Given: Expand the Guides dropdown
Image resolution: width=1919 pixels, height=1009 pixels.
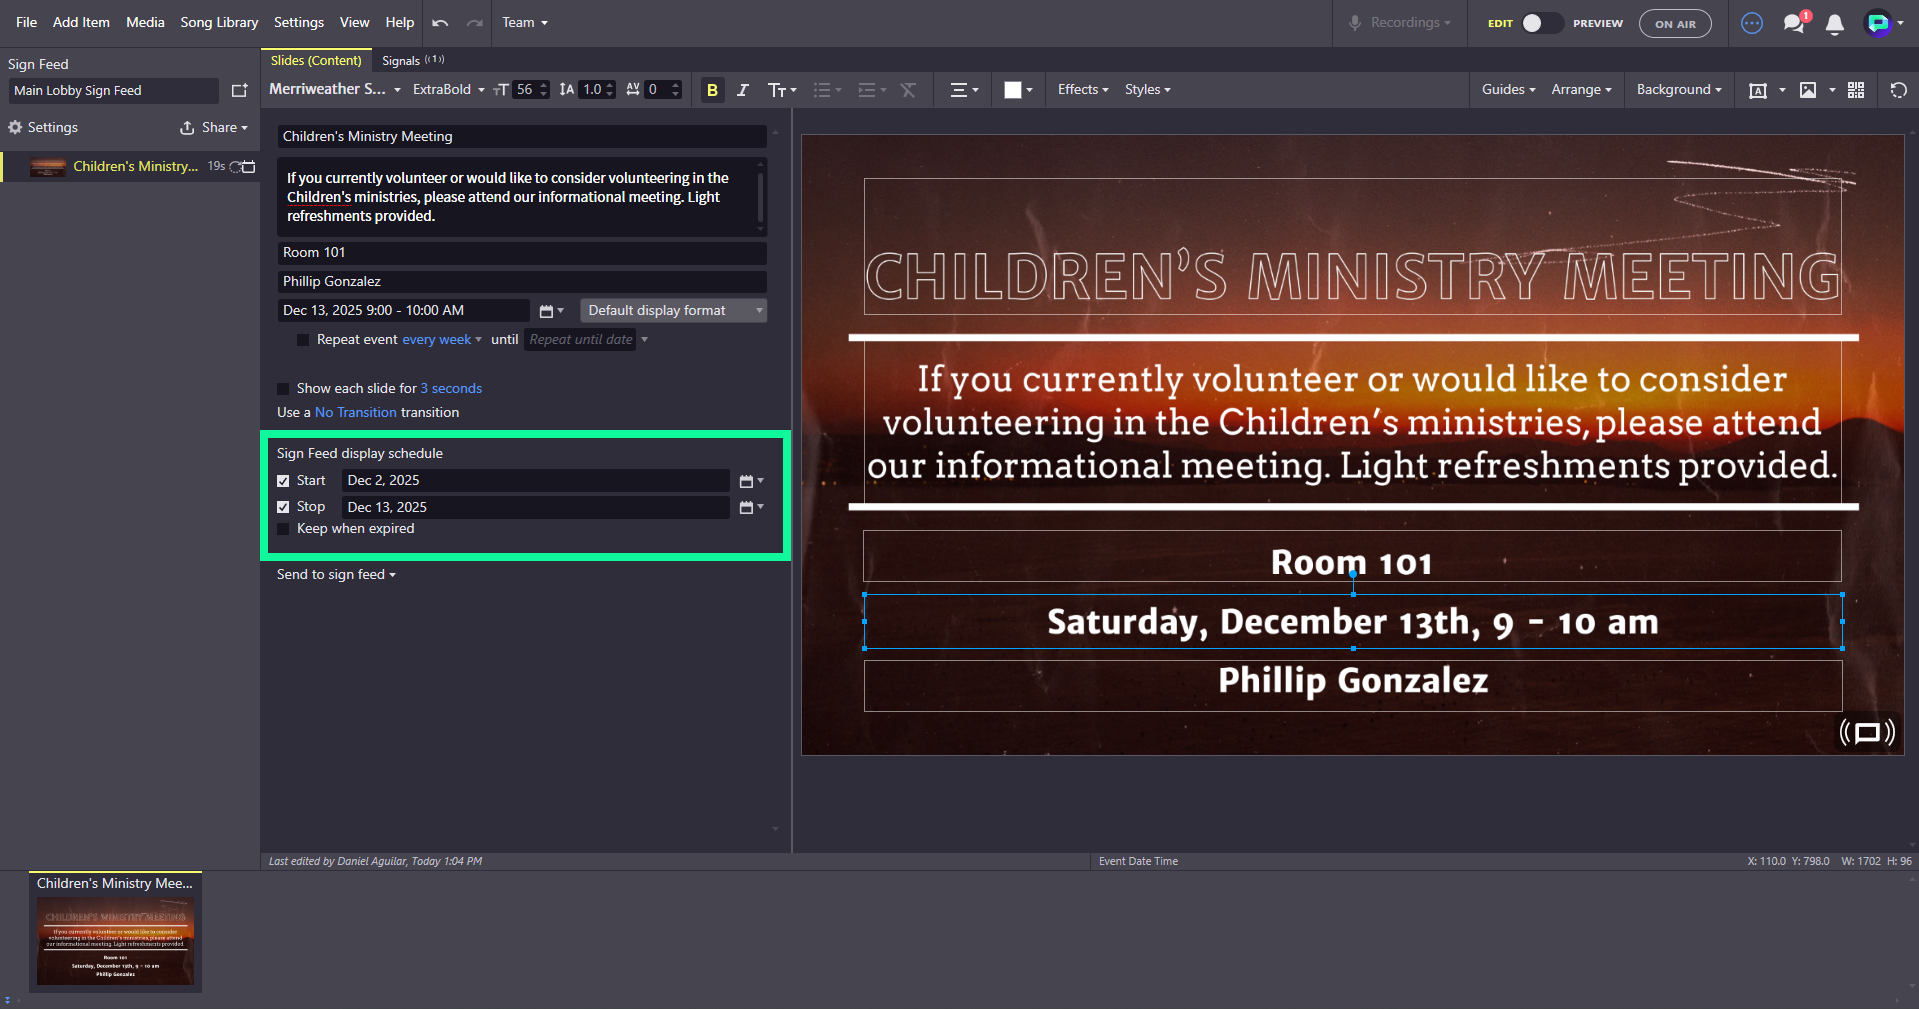Looking at the screenshot, I should click(1508, 89).
